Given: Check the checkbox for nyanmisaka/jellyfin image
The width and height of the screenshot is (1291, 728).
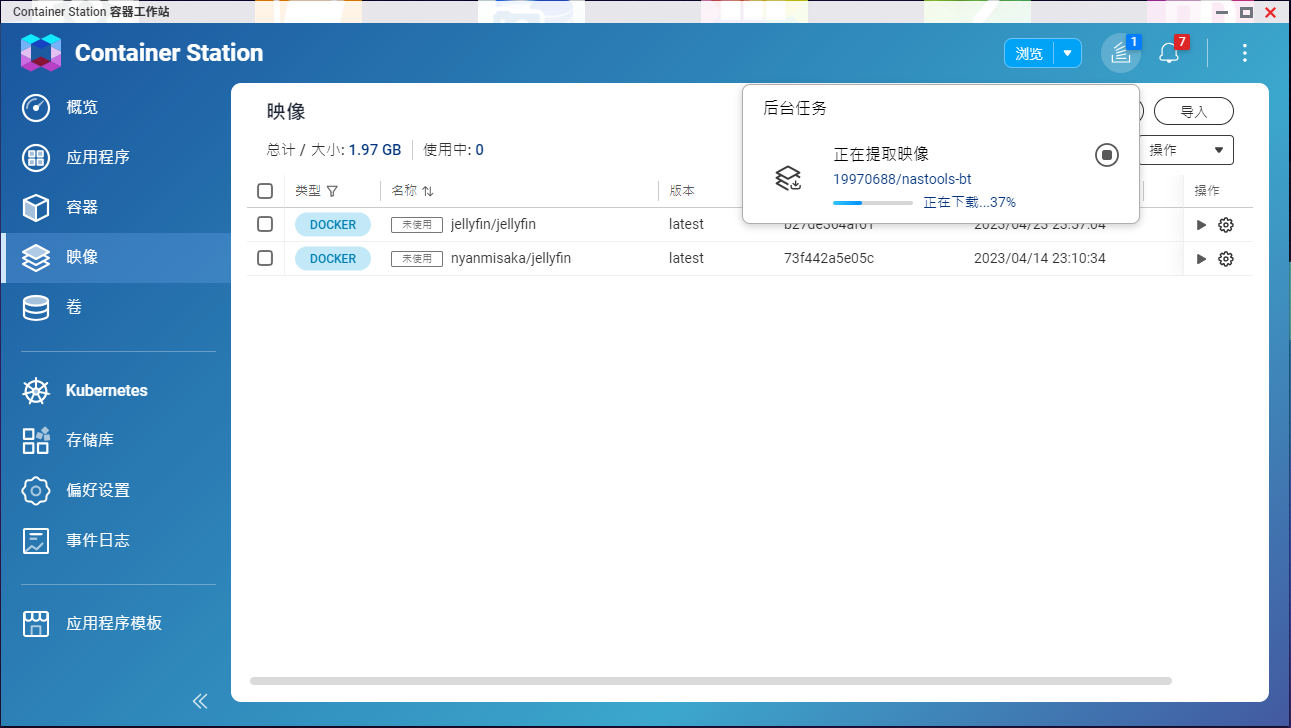Looking at the screenshot, I should [264, 258].
